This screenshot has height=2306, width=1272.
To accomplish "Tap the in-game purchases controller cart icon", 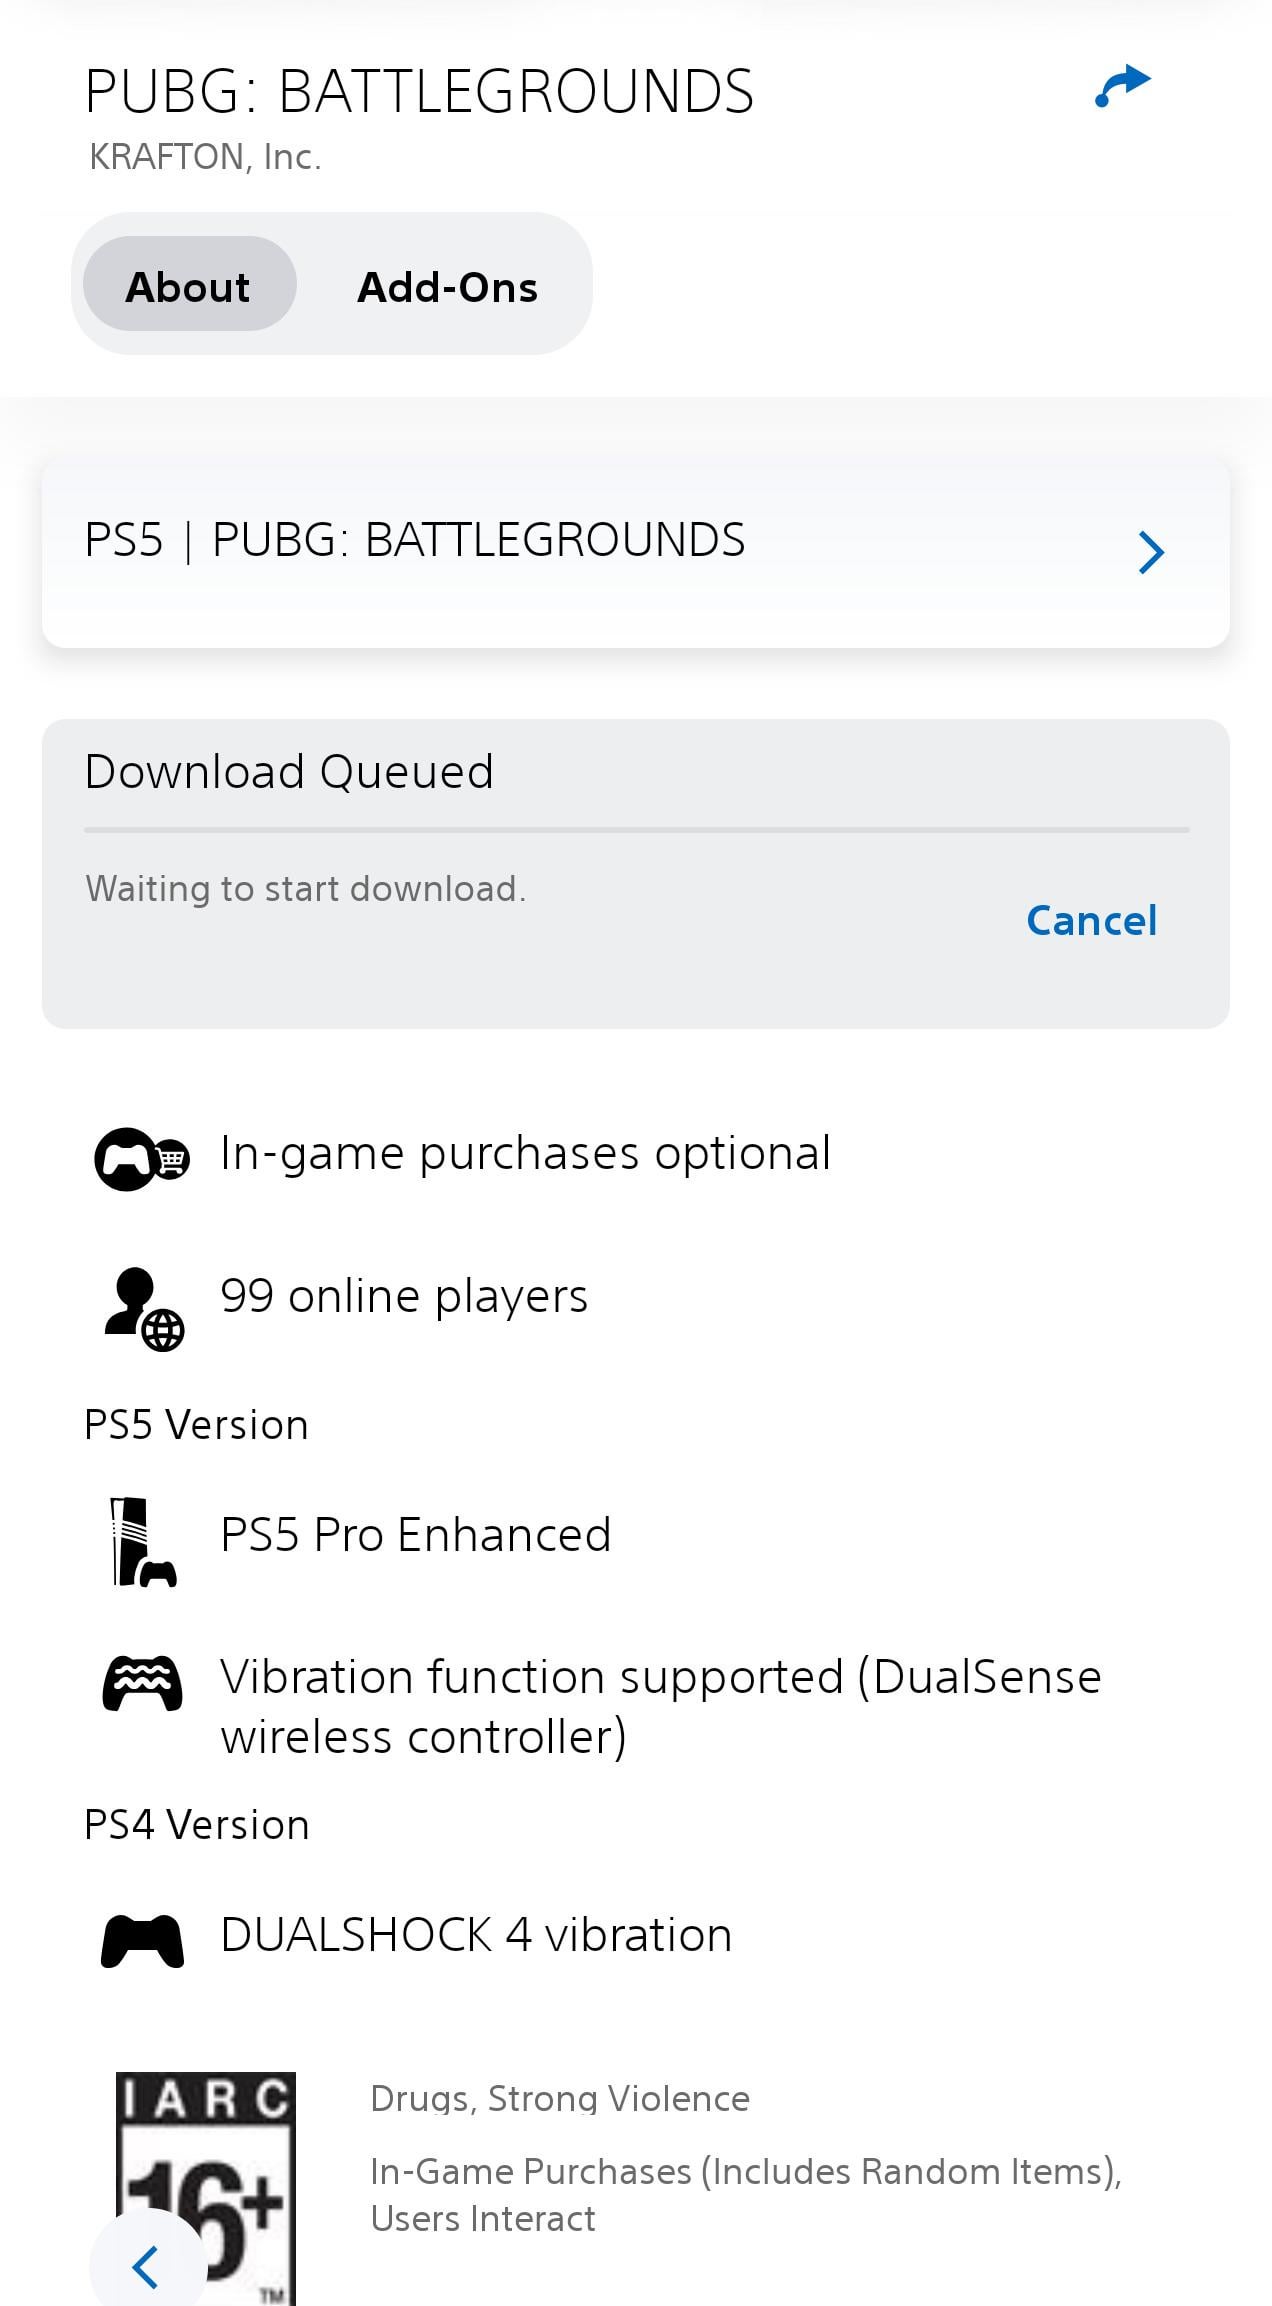I will point(141,1158).
